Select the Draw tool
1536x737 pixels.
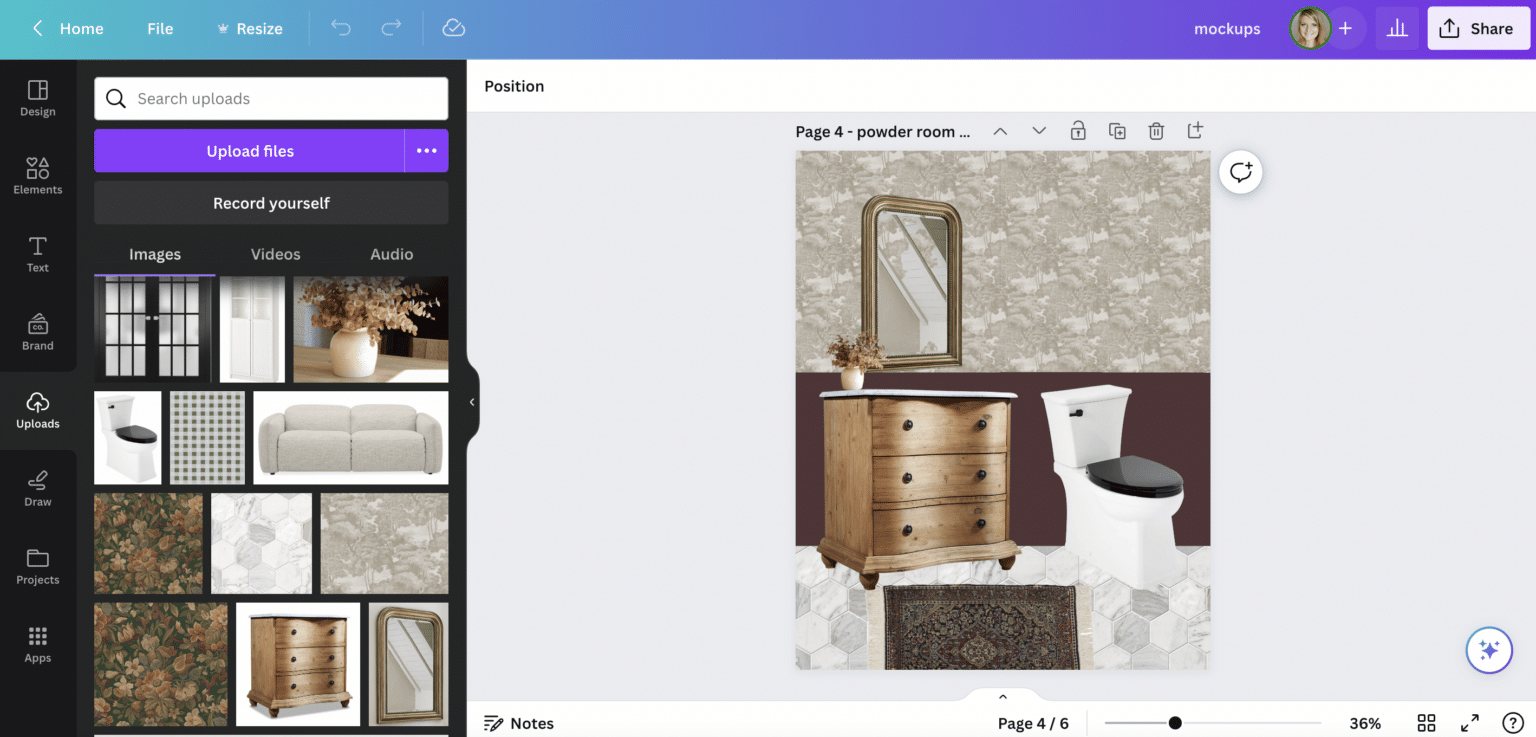pyautogui.click(x=38, y=488)
